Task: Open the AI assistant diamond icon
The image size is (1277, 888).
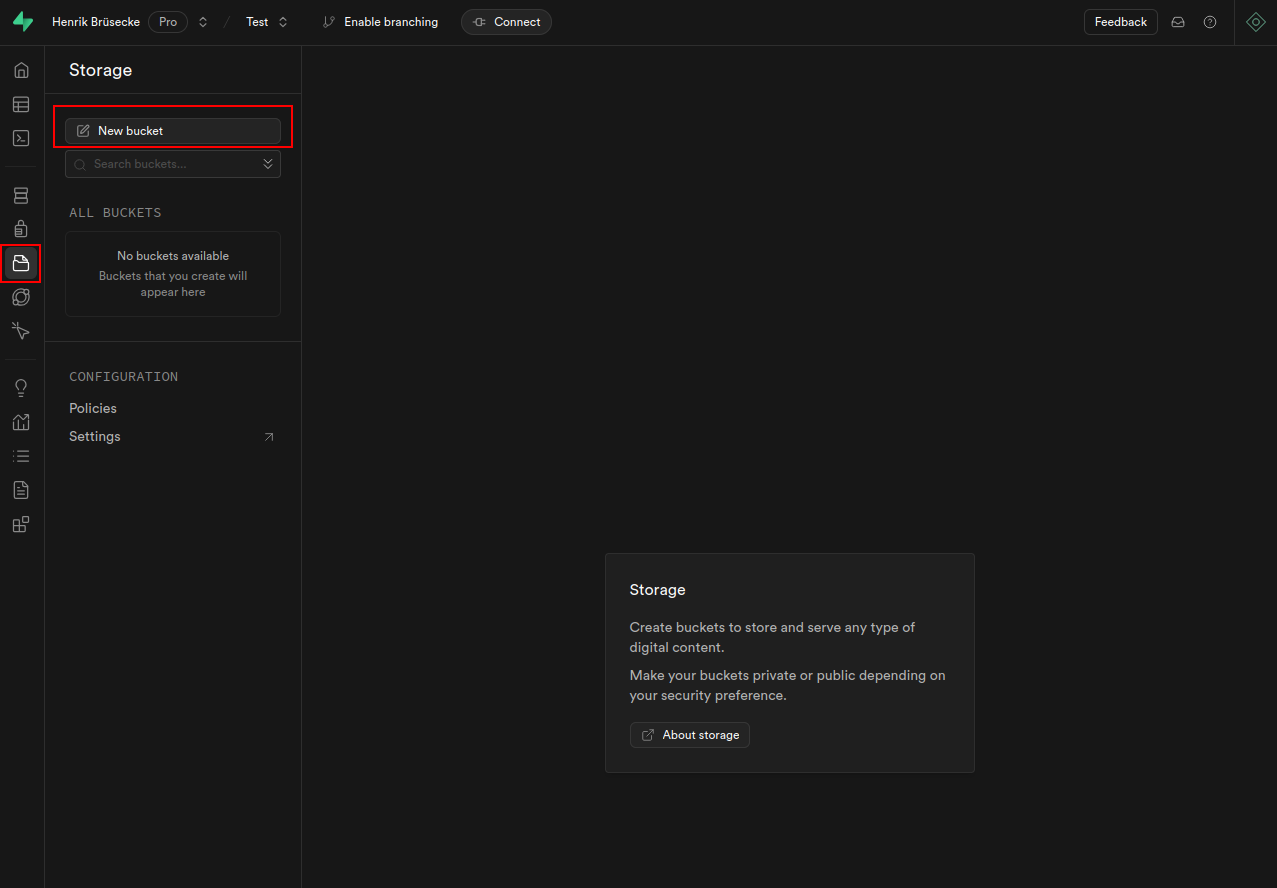Action: (1256, 22)
